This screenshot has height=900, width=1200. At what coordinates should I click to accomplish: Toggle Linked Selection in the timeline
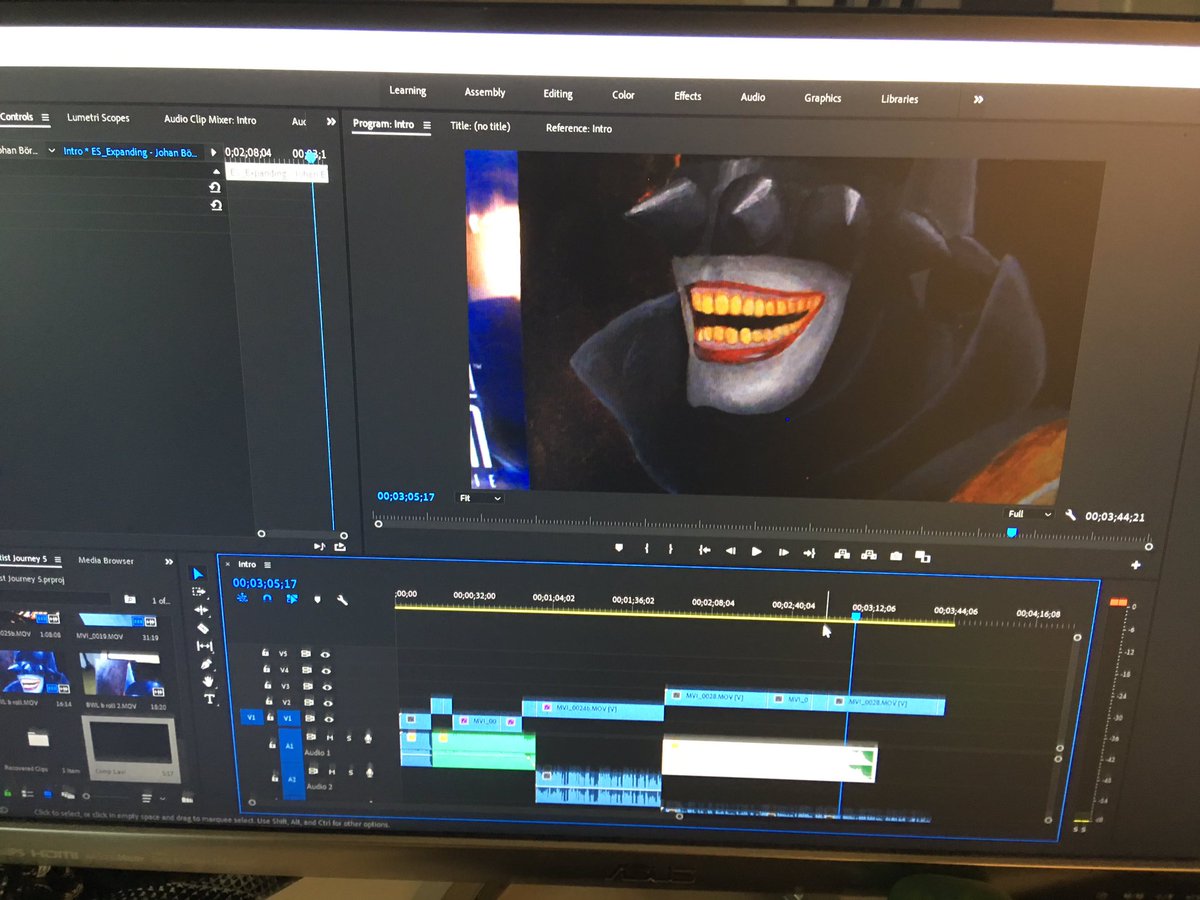tap(292, 599)
